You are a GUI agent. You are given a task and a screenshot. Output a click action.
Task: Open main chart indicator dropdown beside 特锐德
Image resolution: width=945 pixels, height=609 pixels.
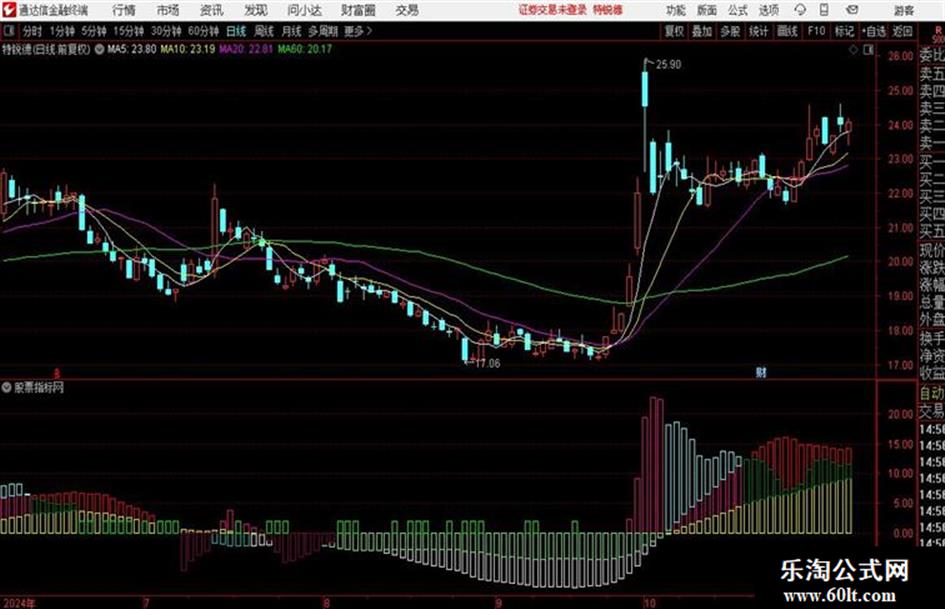coord(99,49)
